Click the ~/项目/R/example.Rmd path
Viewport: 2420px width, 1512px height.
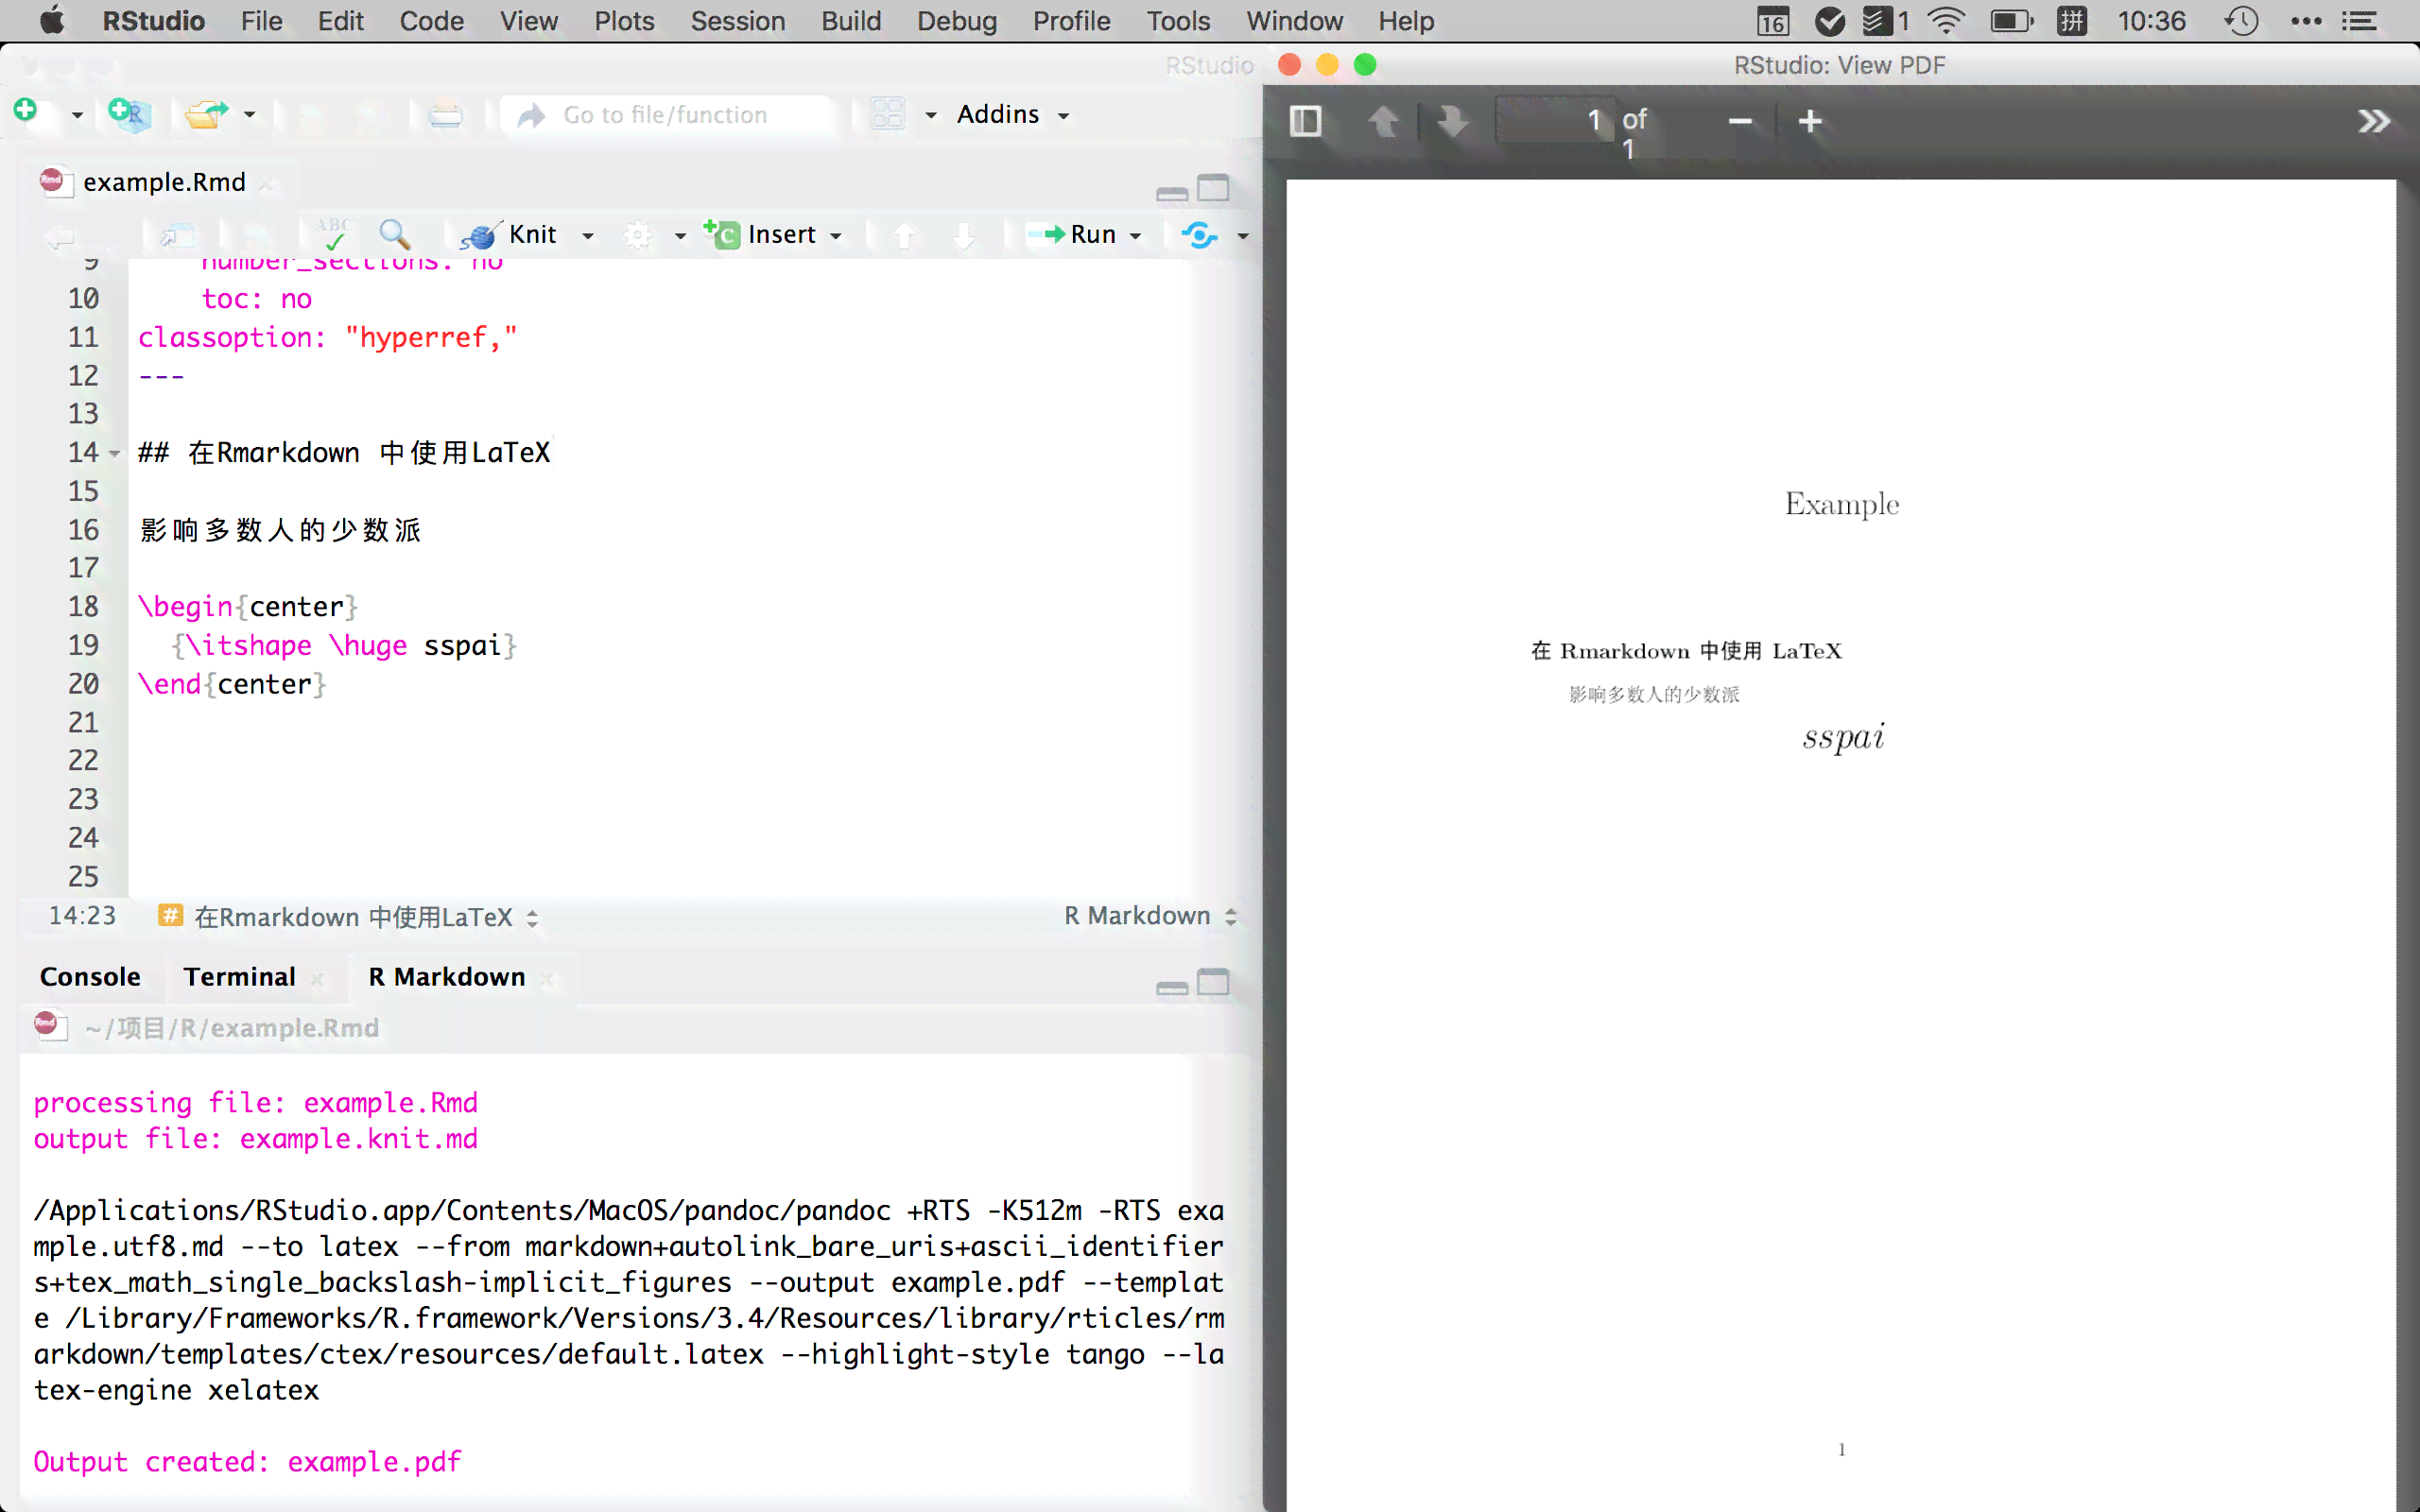(231, 1028)
